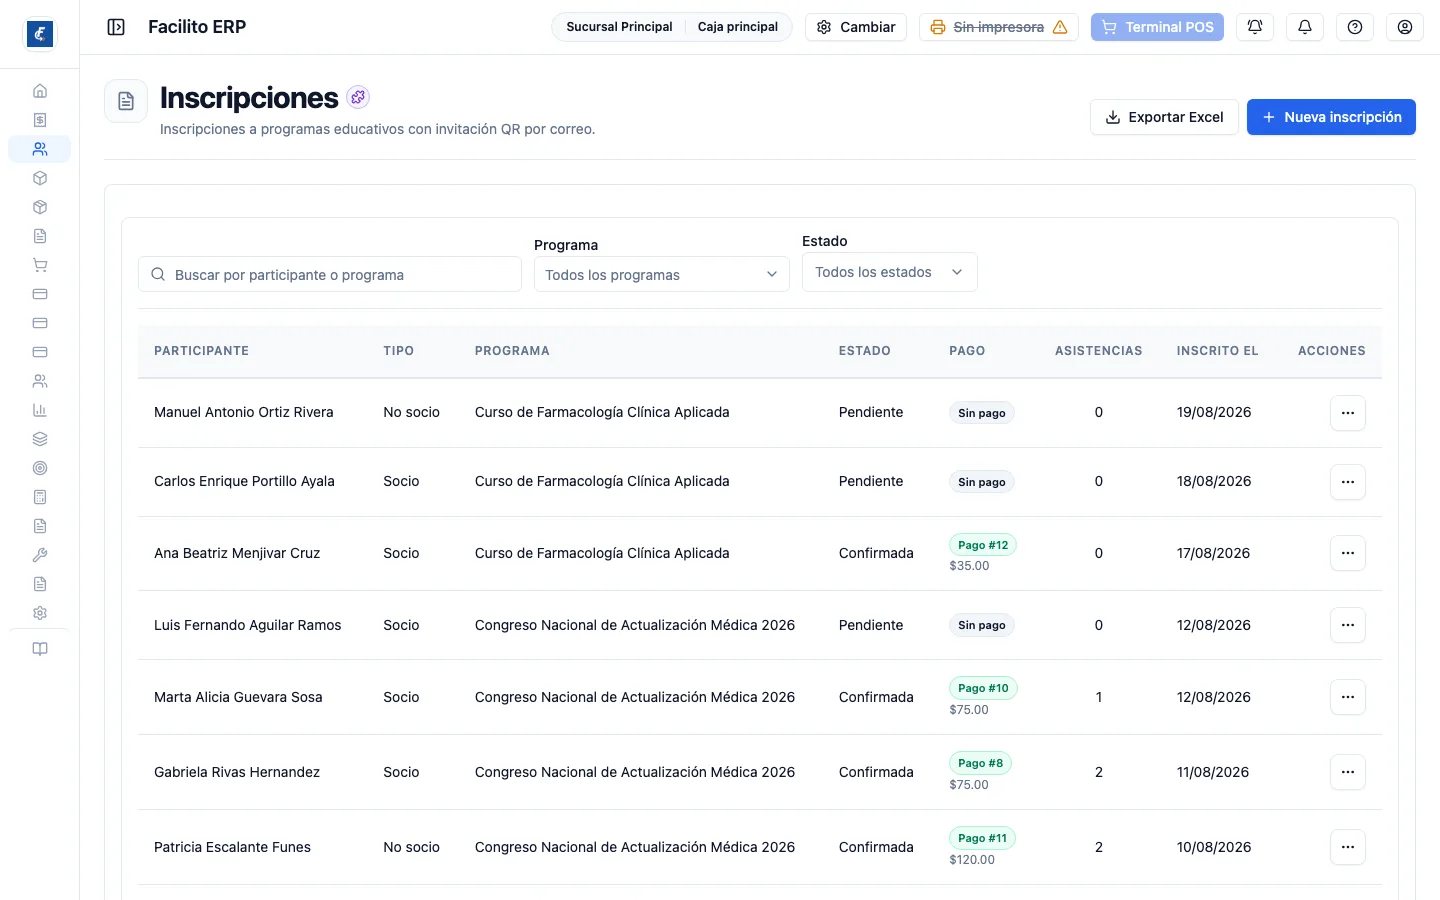Click the Pago #11 badge
1440x900 pixels.
pyautogui.click(x=983, y=838)
